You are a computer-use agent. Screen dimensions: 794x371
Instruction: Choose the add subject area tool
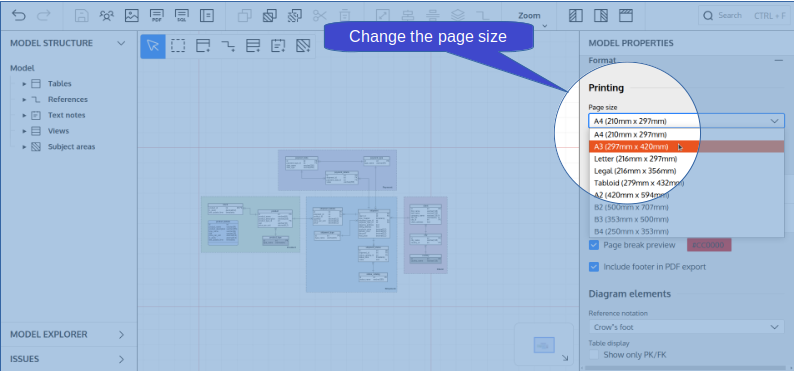coord(303,46)
